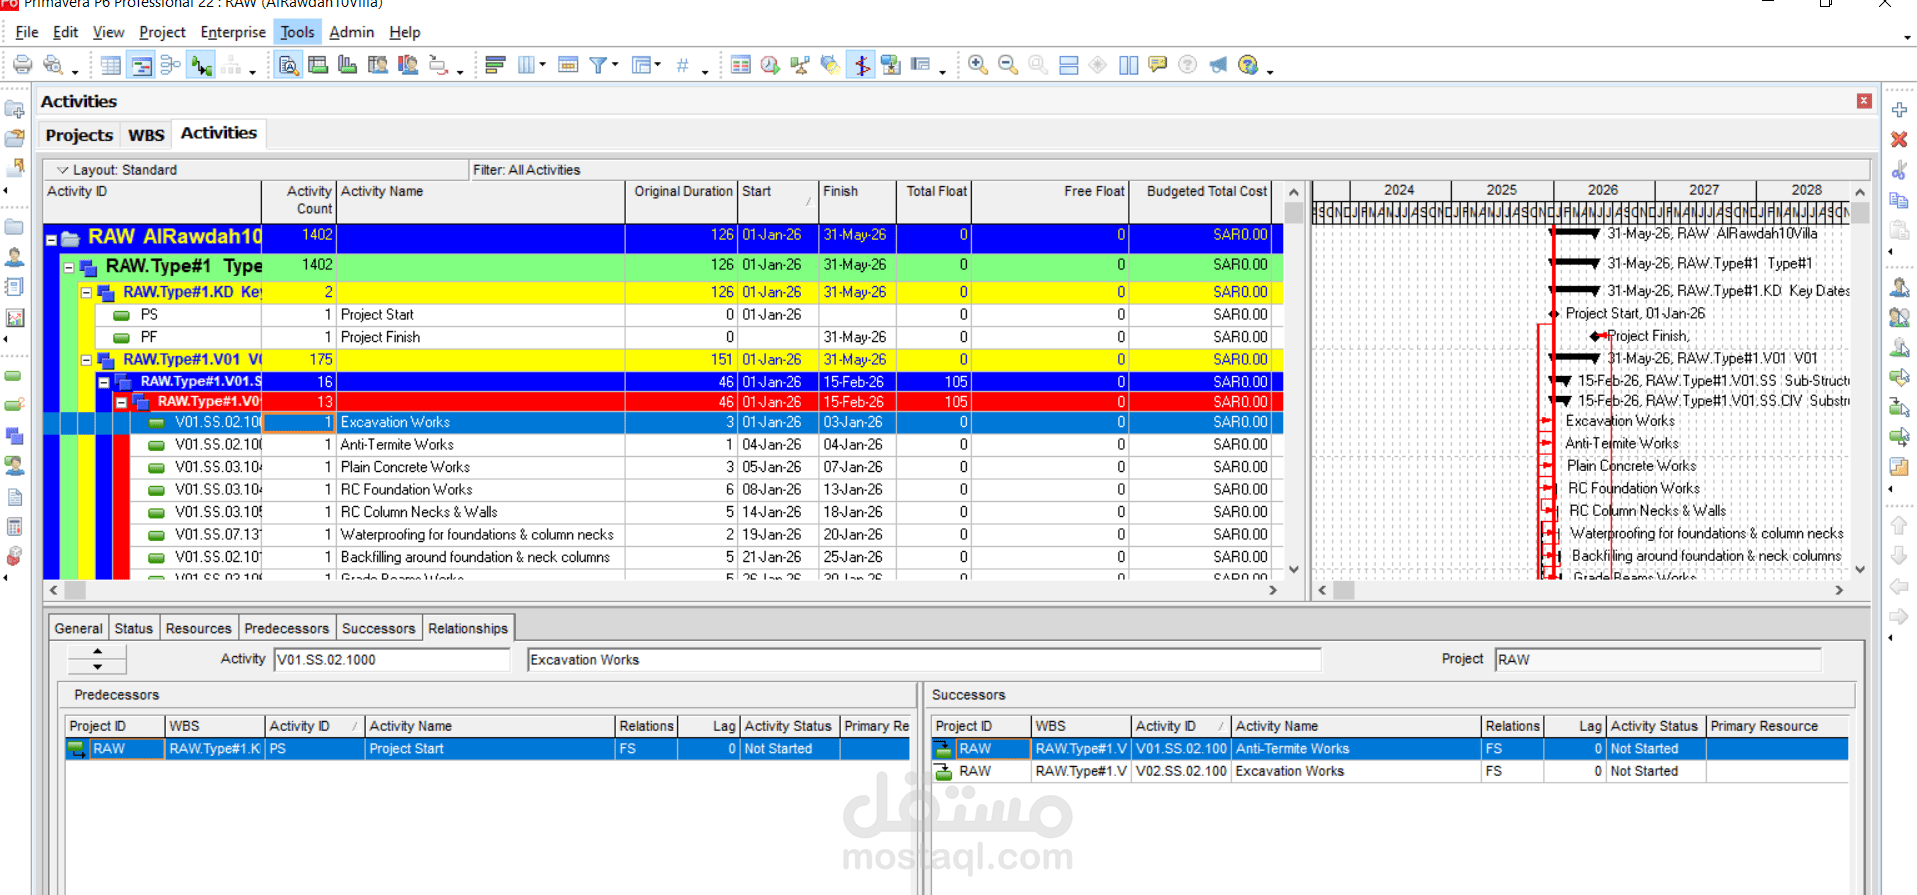The width and height of the screenshot is (1917, 895).
Task: Toggle the Progress Spotlight icon
Action: click(830, 65)
